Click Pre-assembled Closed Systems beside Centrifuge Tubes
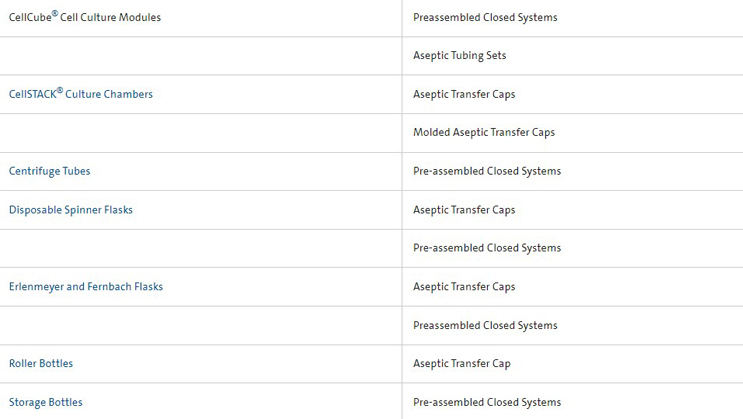Viewport: 743px width, 419px height. [x=487, y=171]
